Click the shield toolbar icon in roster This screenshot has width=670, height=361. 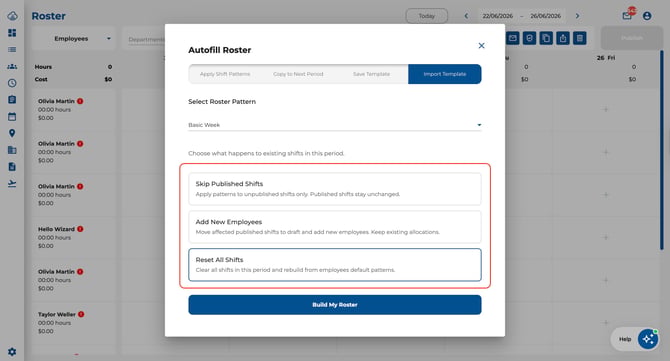point(529,38)
